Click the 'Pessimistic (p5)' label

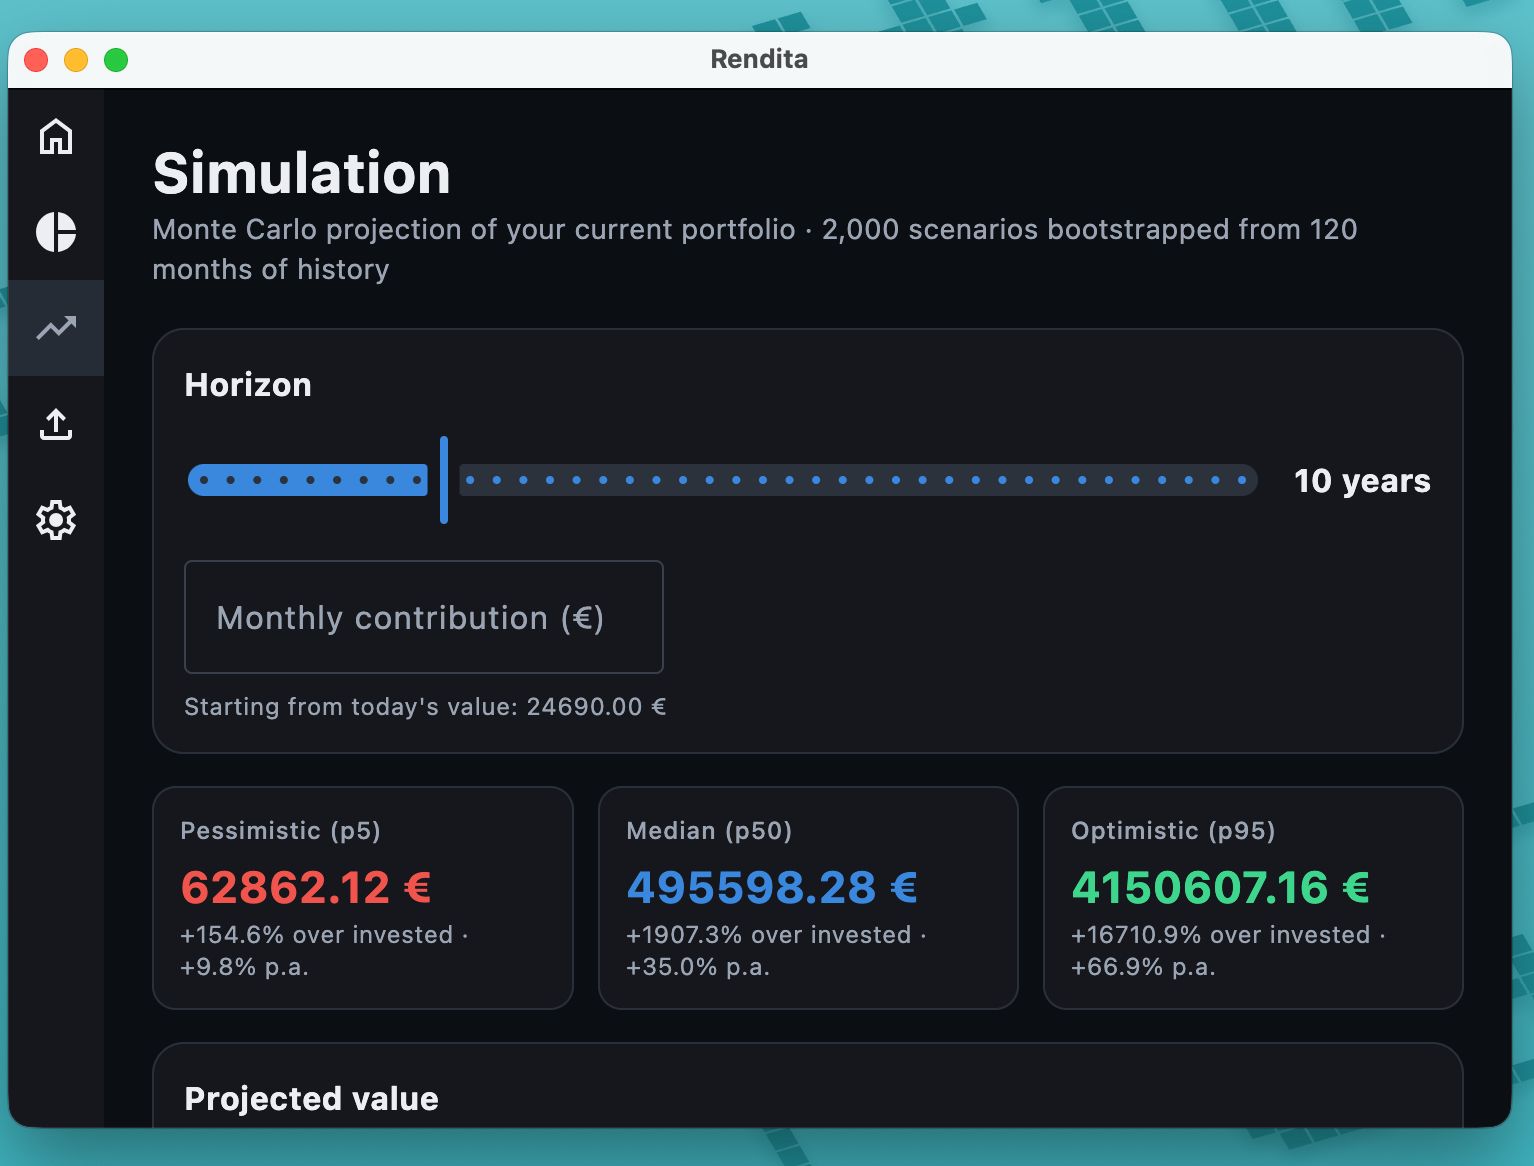280,831
